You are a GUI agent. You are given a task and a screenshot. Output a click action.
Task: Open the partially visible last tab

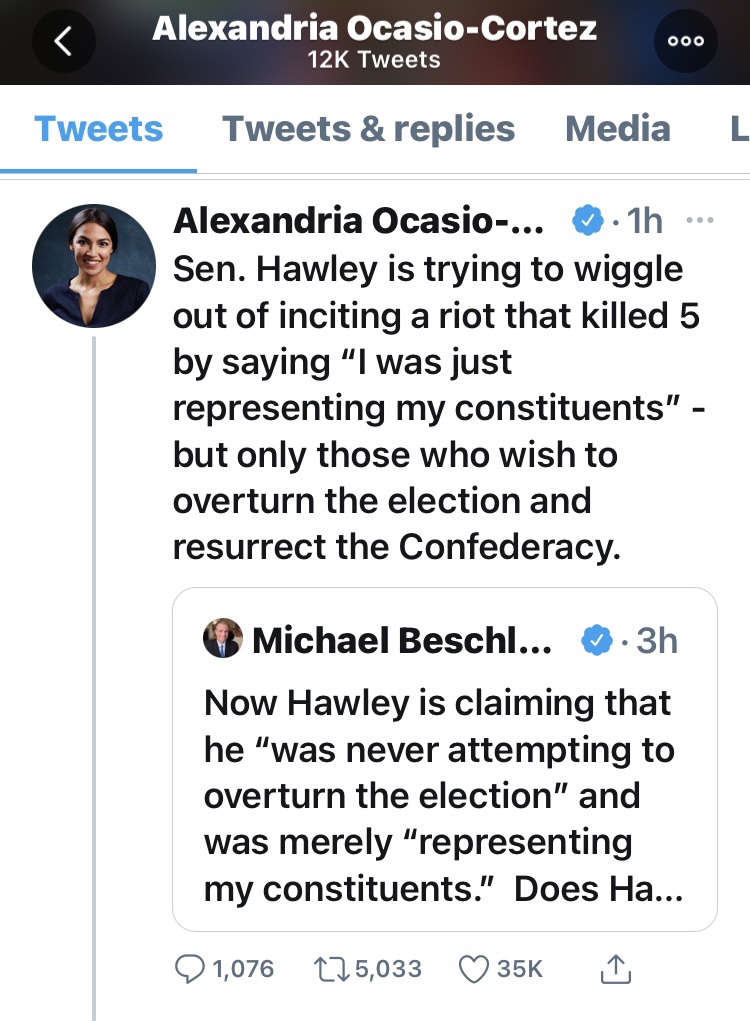738,129
